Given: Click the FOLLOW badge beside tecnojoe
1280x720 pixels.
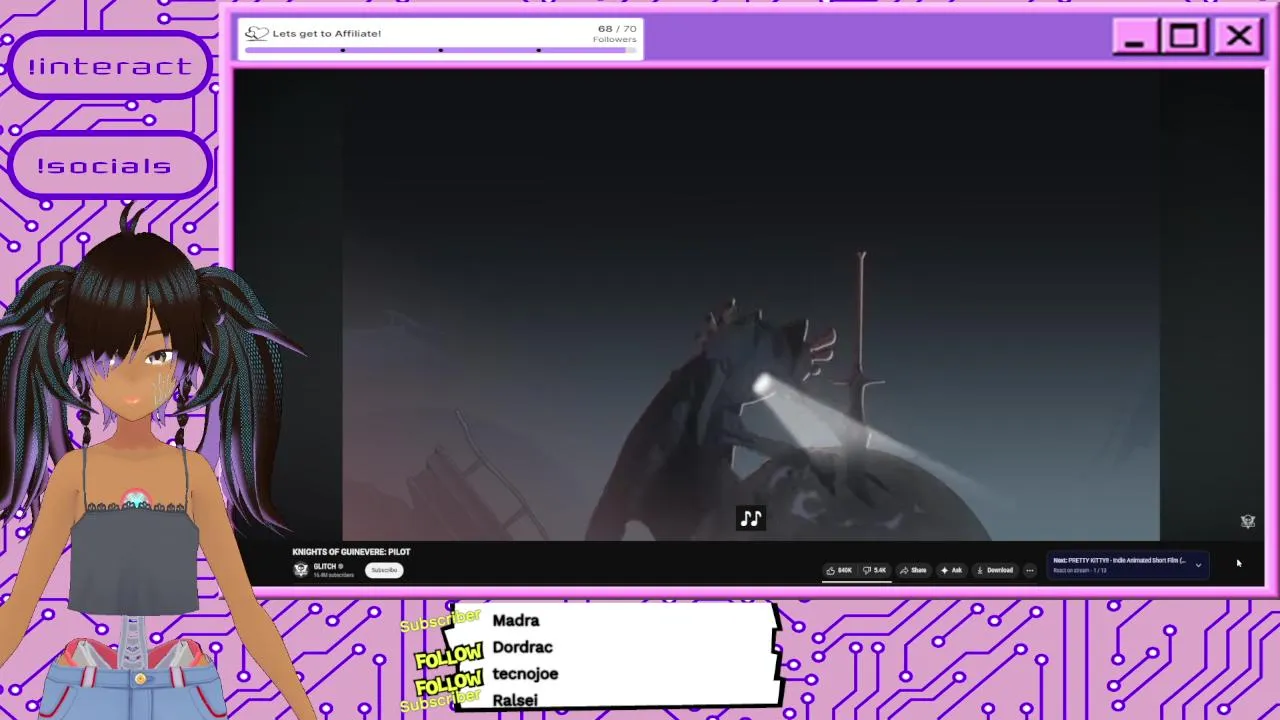Looking at the screenshot, I should point(449,682).
